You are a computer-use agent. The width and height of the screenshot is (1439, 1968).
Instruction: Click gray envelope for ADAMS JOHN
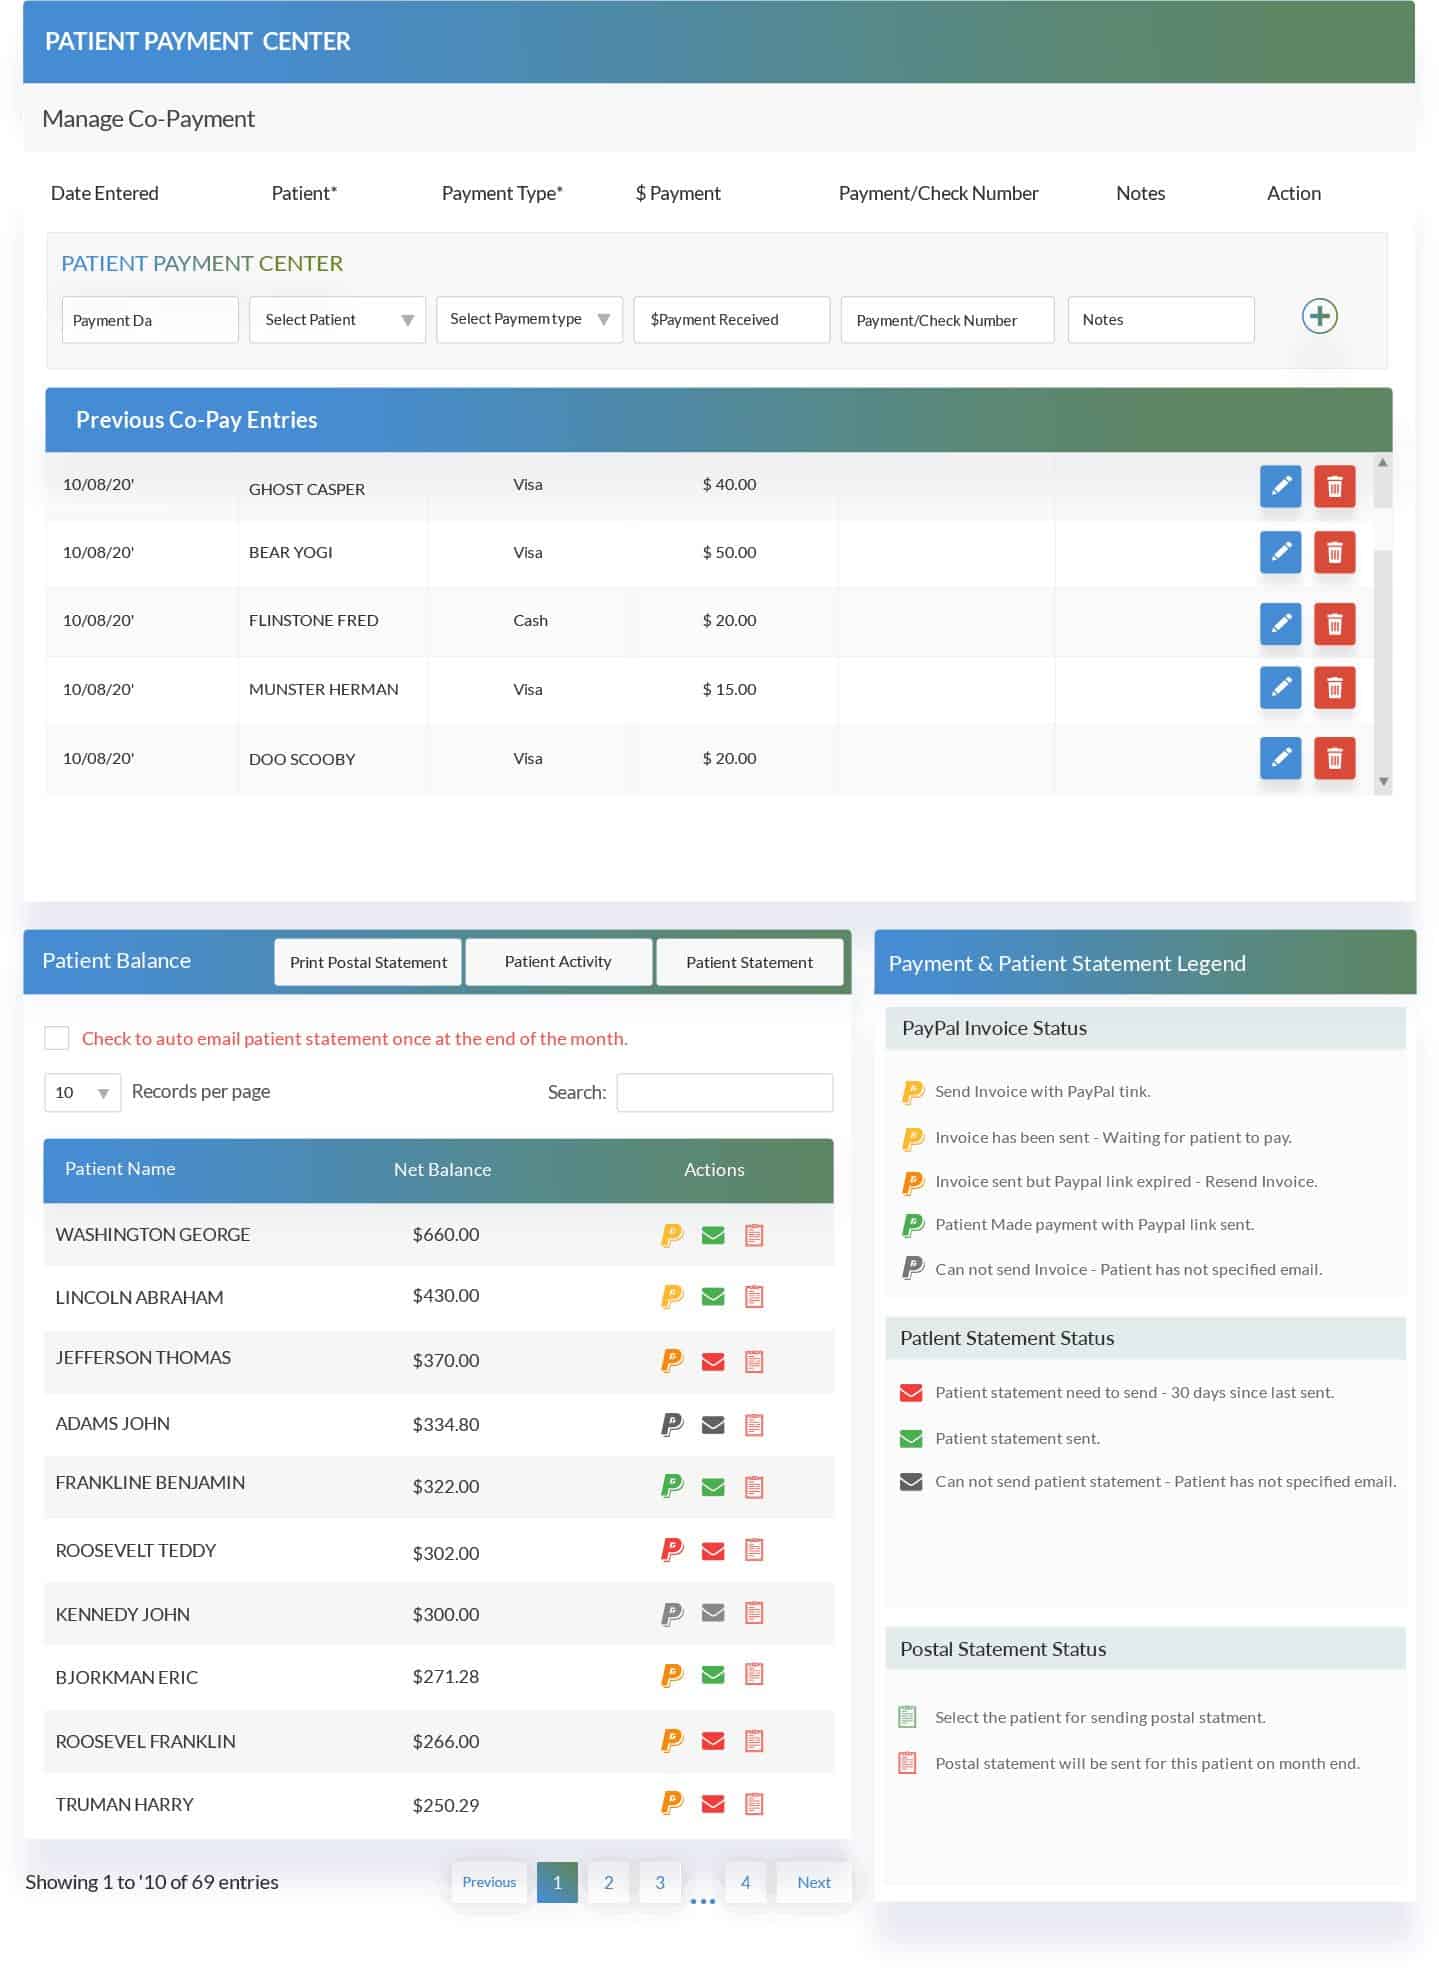(713, 1424)
